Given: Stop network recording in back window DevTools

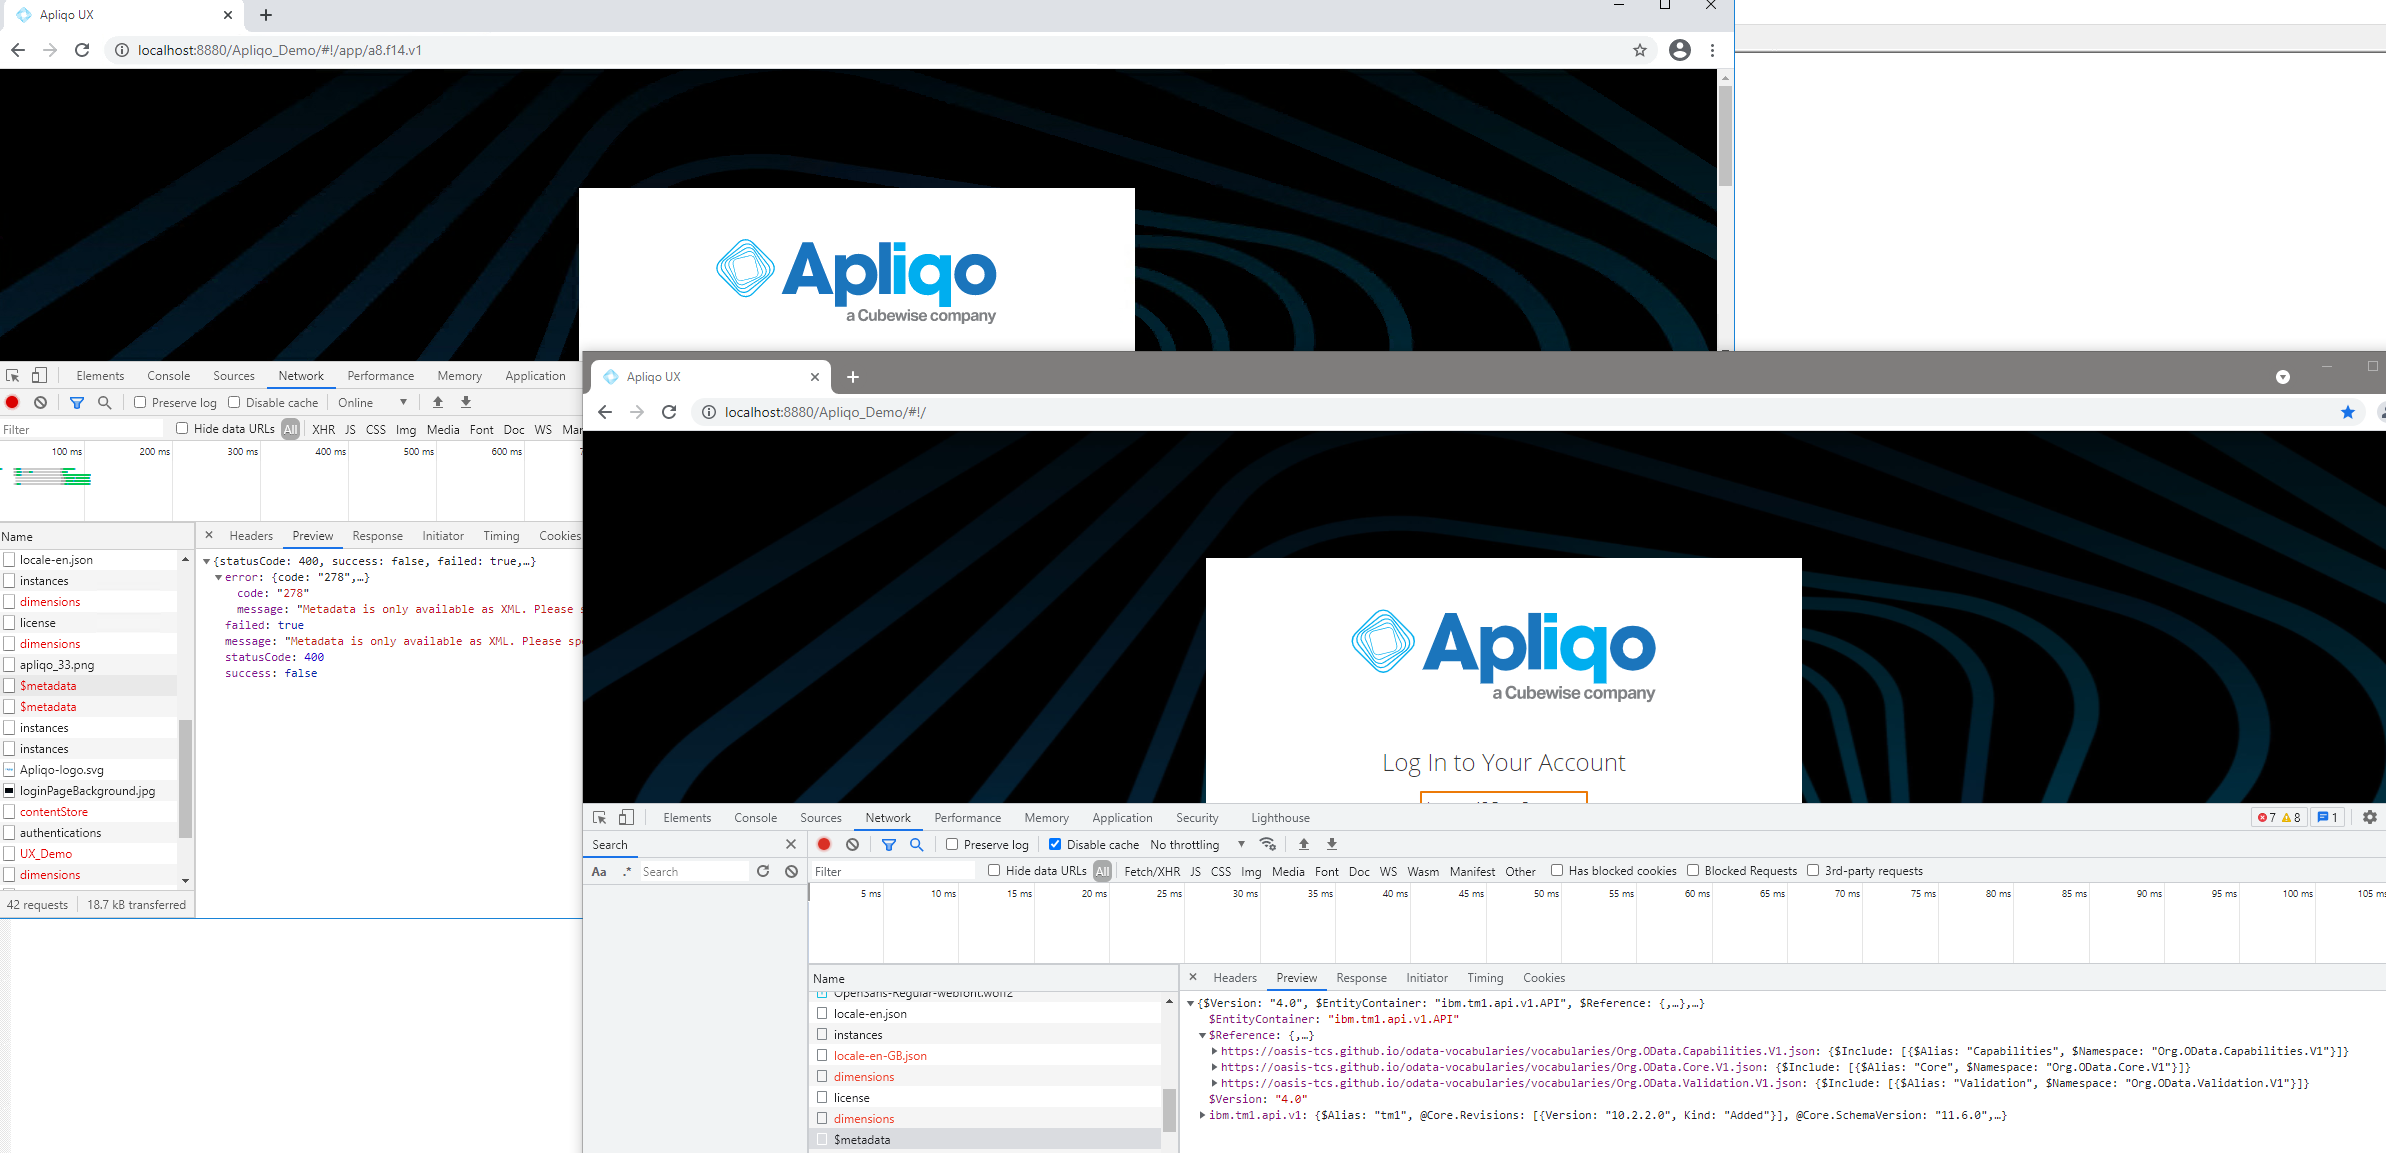Looking at the screenshot, I should [12, 402].
